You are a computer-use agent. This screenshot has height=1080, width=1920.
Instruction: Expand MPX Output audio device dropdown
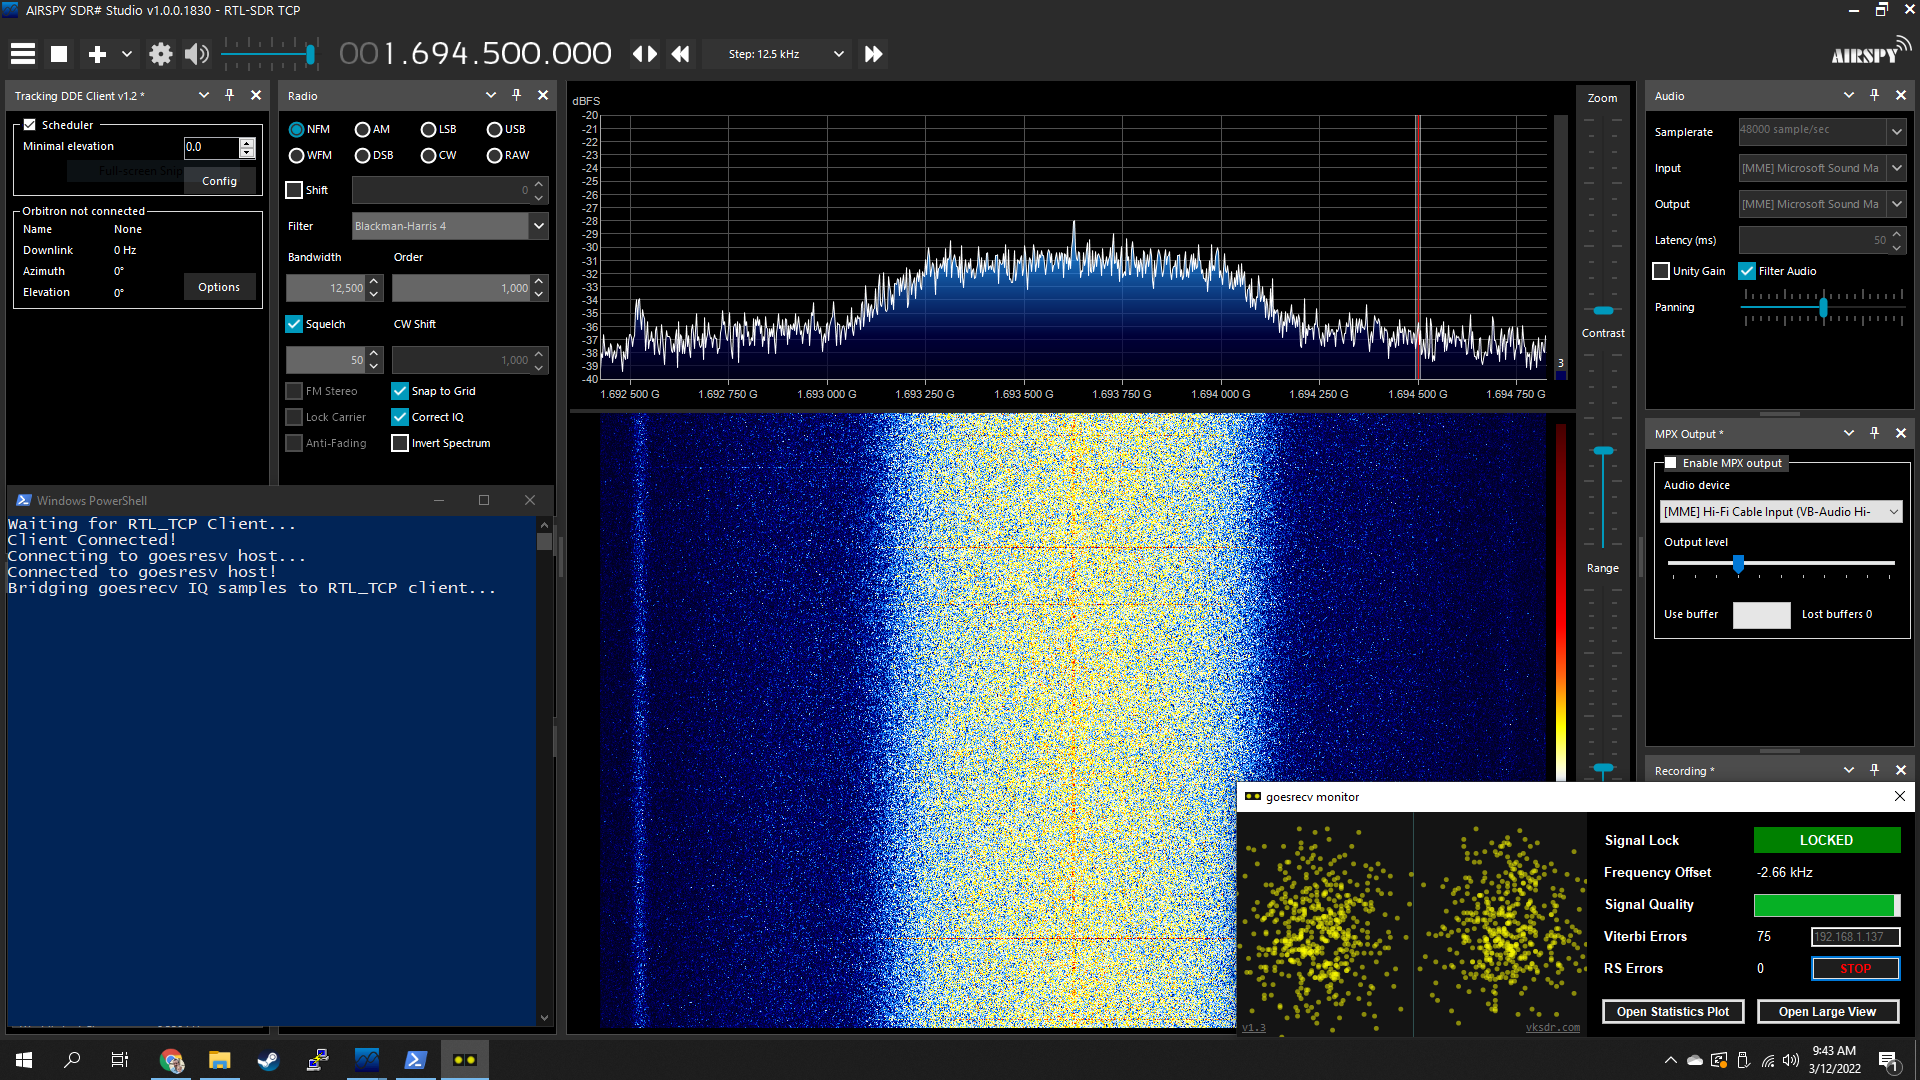point(1893,512)
